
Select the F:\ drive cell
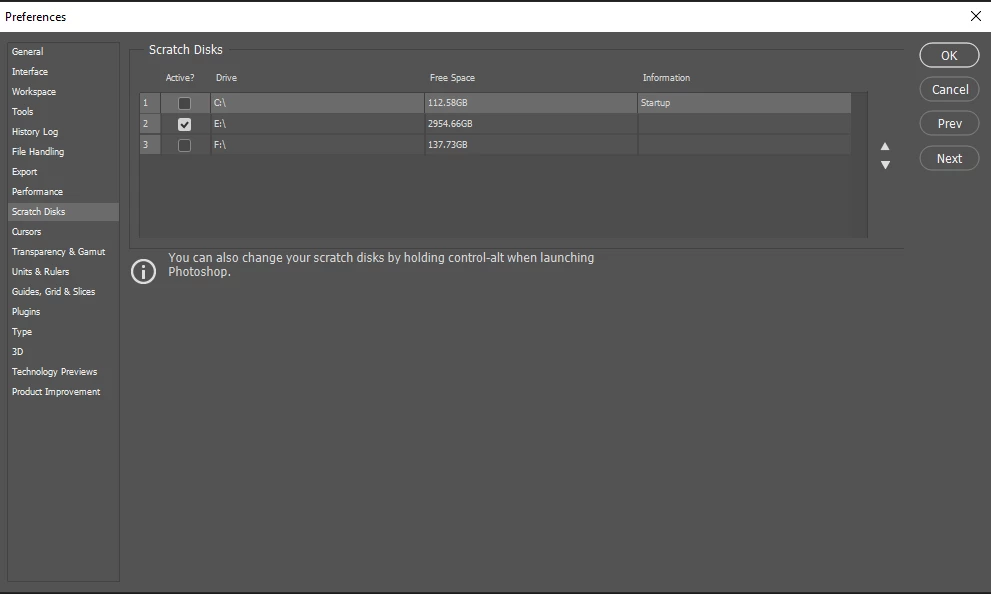tap(317, 145)
